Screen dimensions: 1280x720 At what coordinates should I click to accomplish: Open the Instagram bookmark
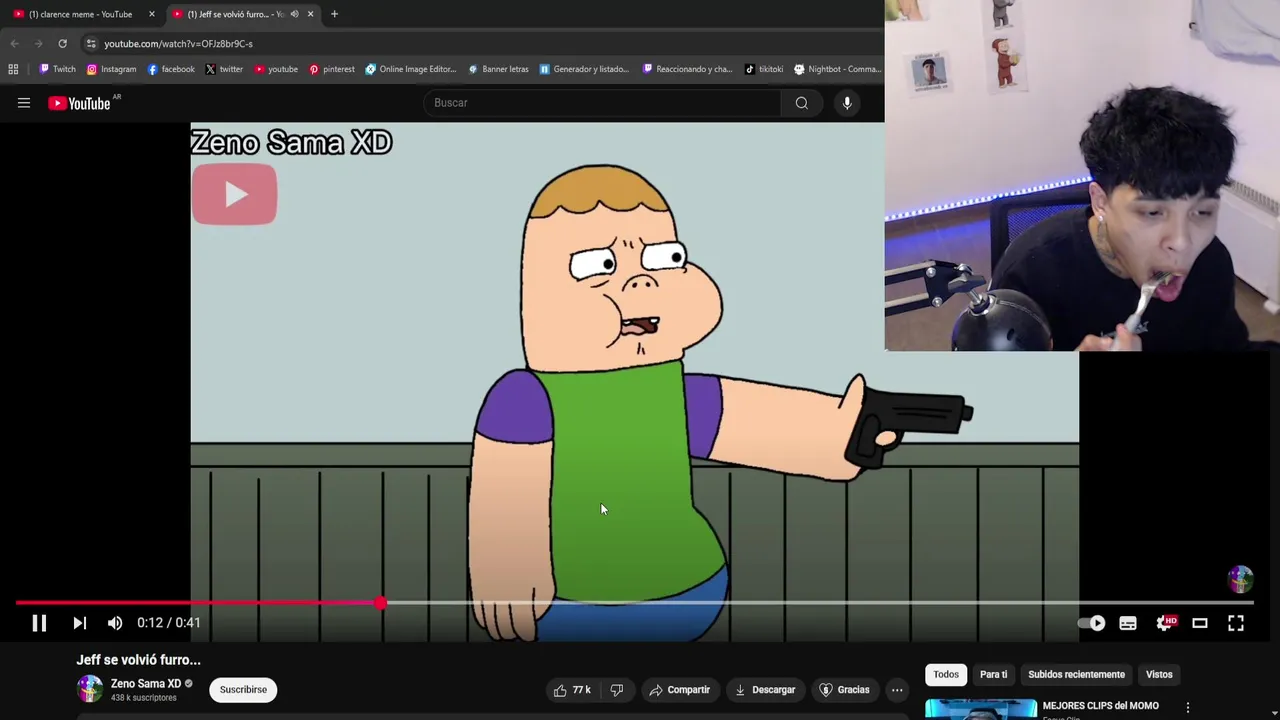tap(111, 69)
